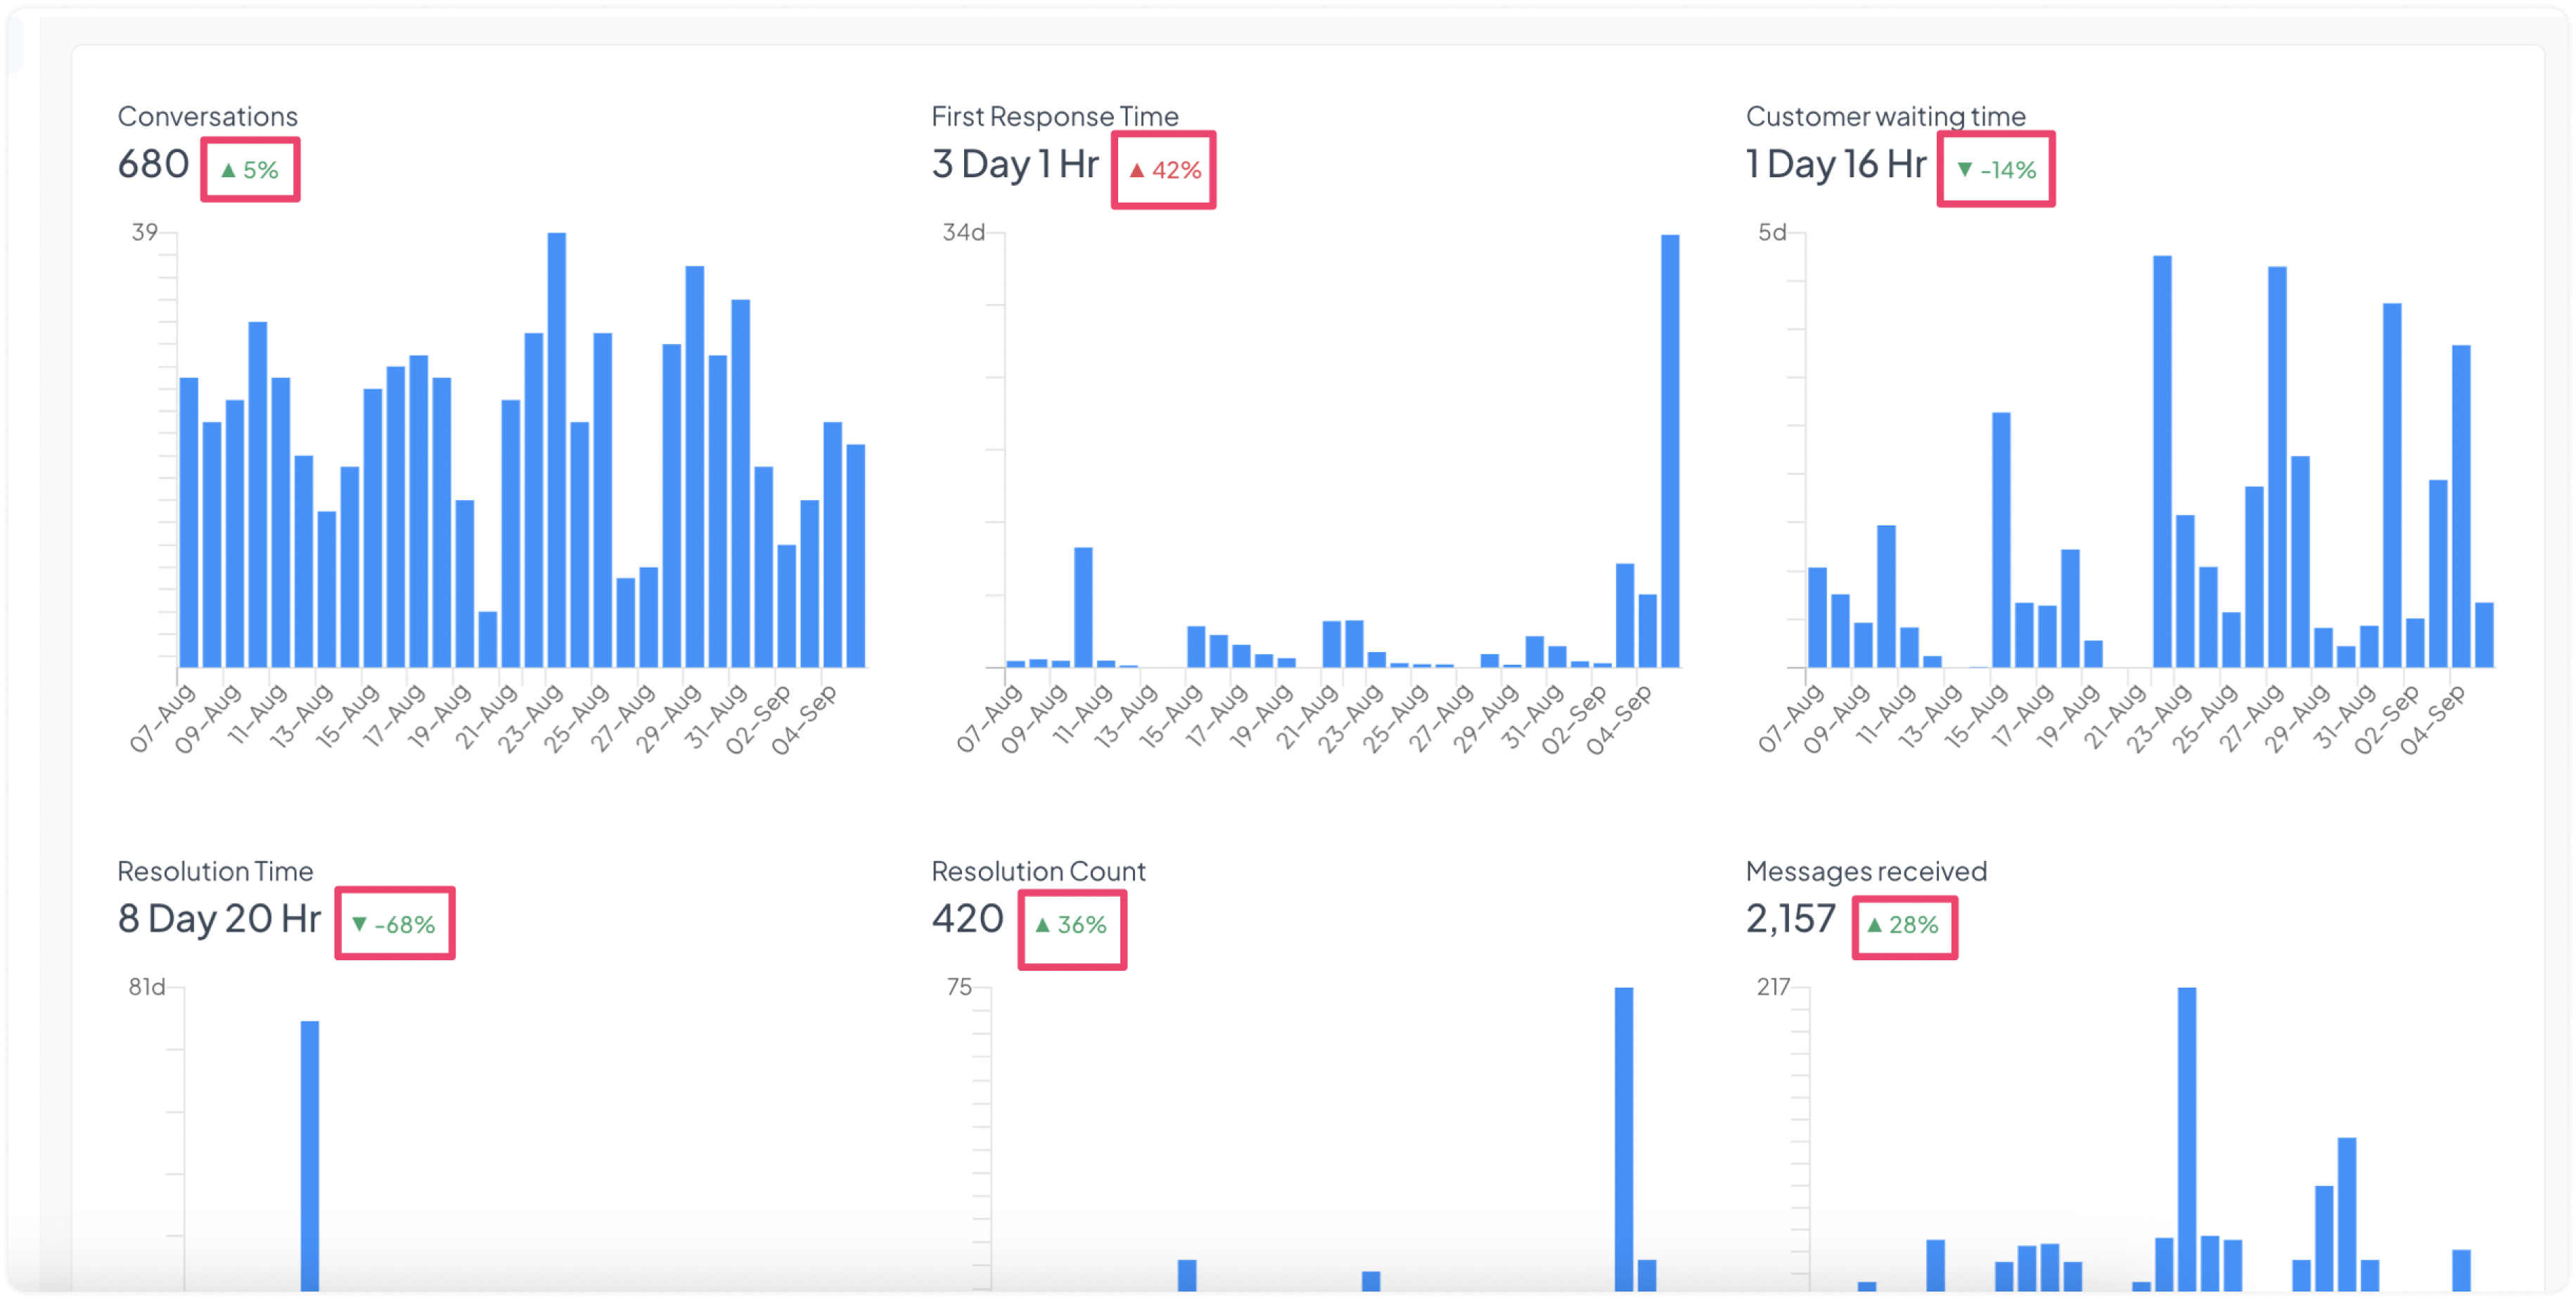Open the First Response Time metric title
Screen dimensions: 2576x1300
[x=1054, y=116]
